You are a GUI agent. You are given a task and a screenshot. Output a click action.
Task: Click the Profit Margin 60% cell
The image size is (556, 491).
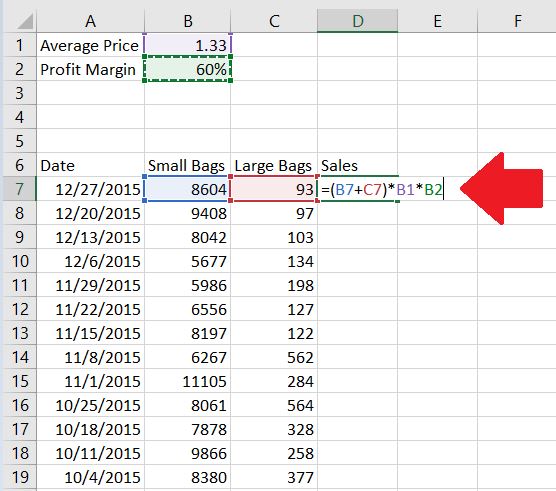(x=188, y=69)
